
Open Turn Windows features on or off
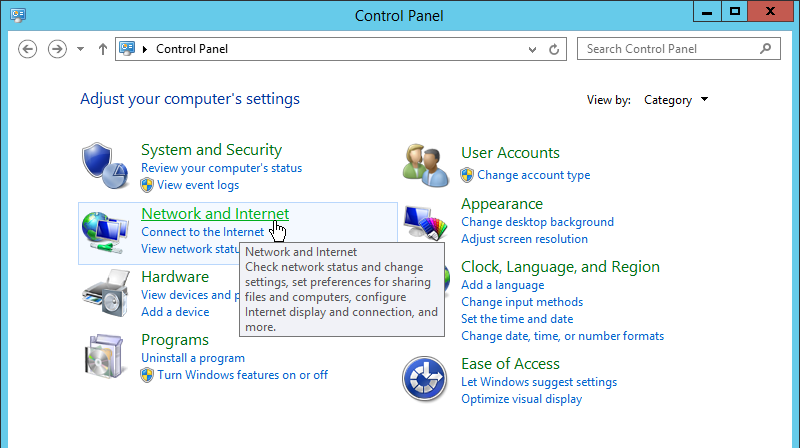(x=242, y=375)
